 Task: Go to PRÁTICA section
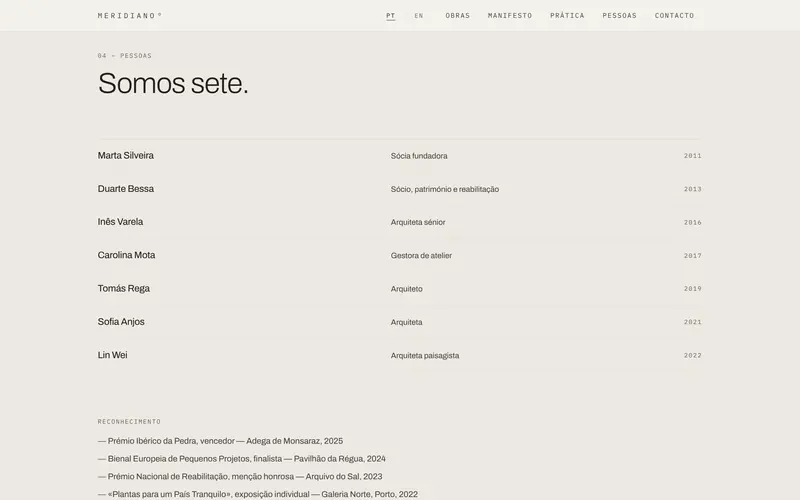click(567, 16)
